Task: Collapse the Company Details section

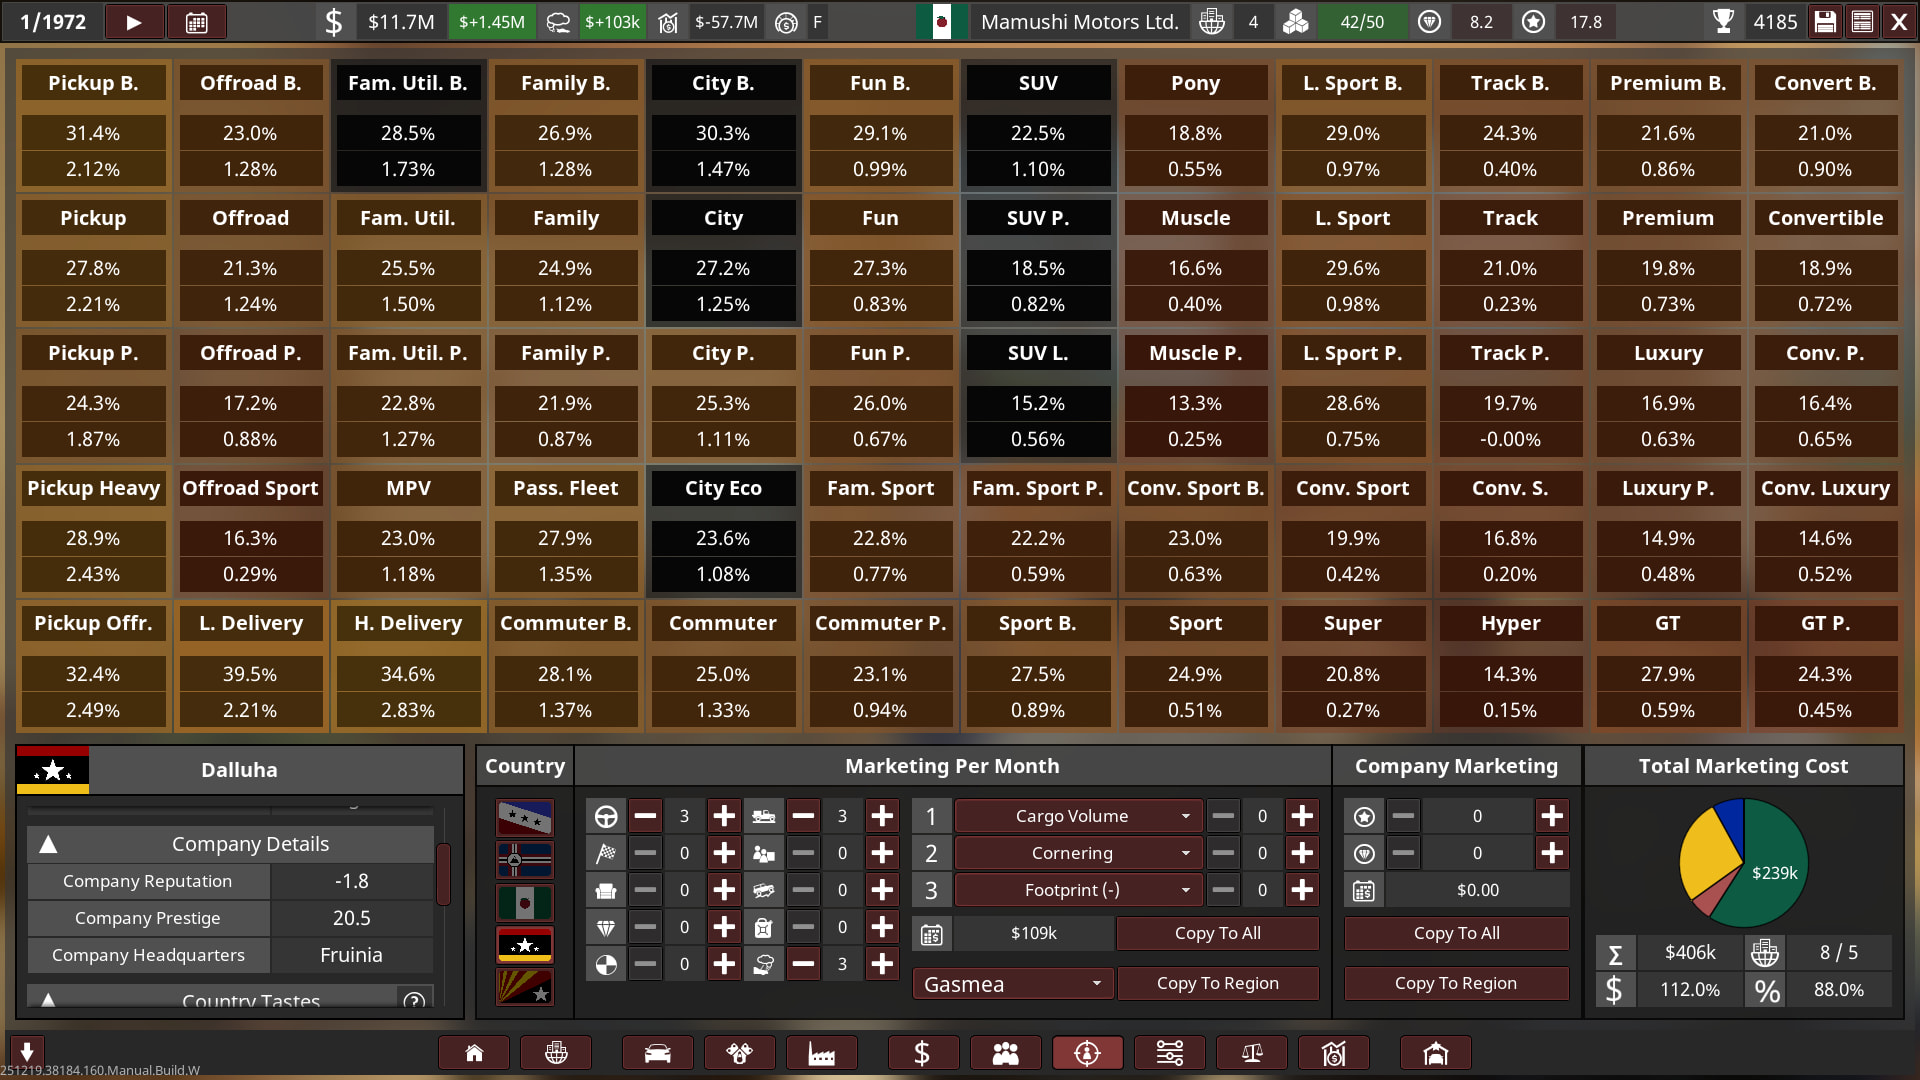Action: (48, 844)
